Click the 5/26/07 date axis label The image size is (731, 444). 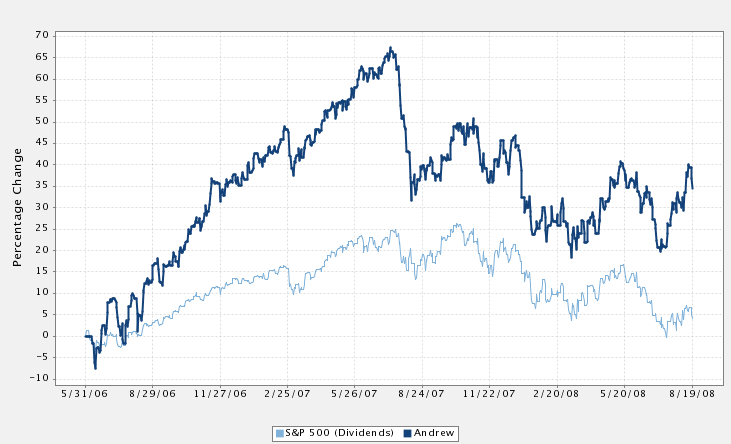click(x=354, y=394)
